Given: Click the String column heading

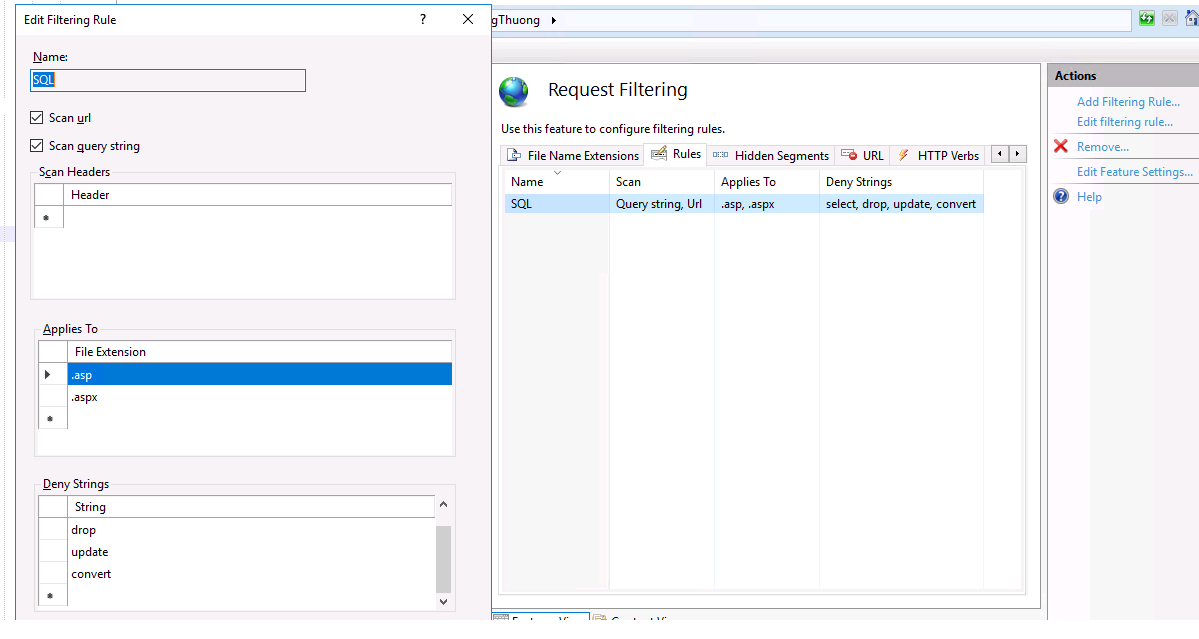Looking at the screenshot, I should coord(251,507).
